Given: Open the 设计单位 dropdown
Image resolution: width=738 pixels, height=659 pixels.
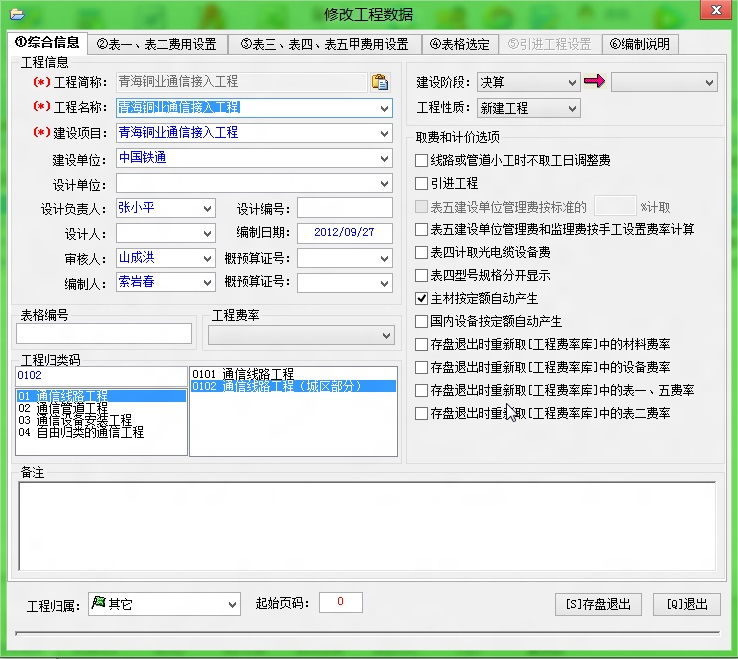Looking at the screenshot, I should point(384,184).
